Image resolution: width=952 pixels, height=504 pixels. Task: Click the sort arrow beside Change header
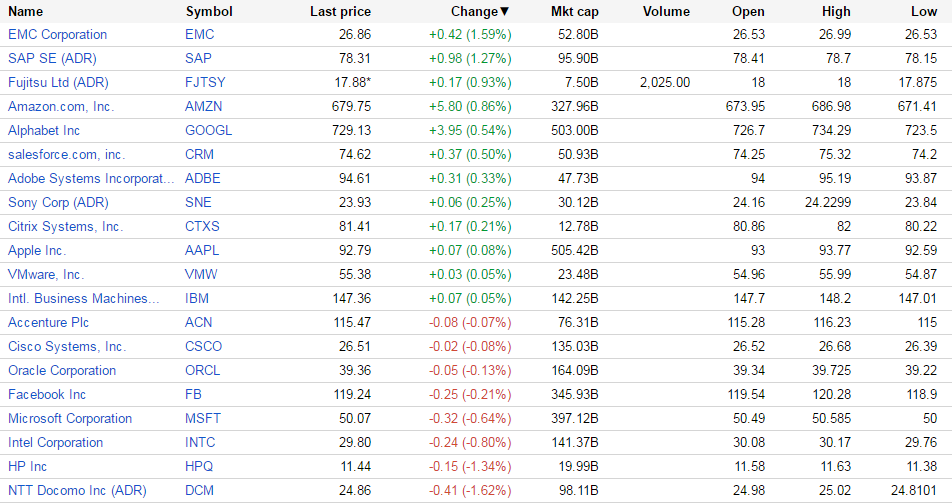coord(505,12)
